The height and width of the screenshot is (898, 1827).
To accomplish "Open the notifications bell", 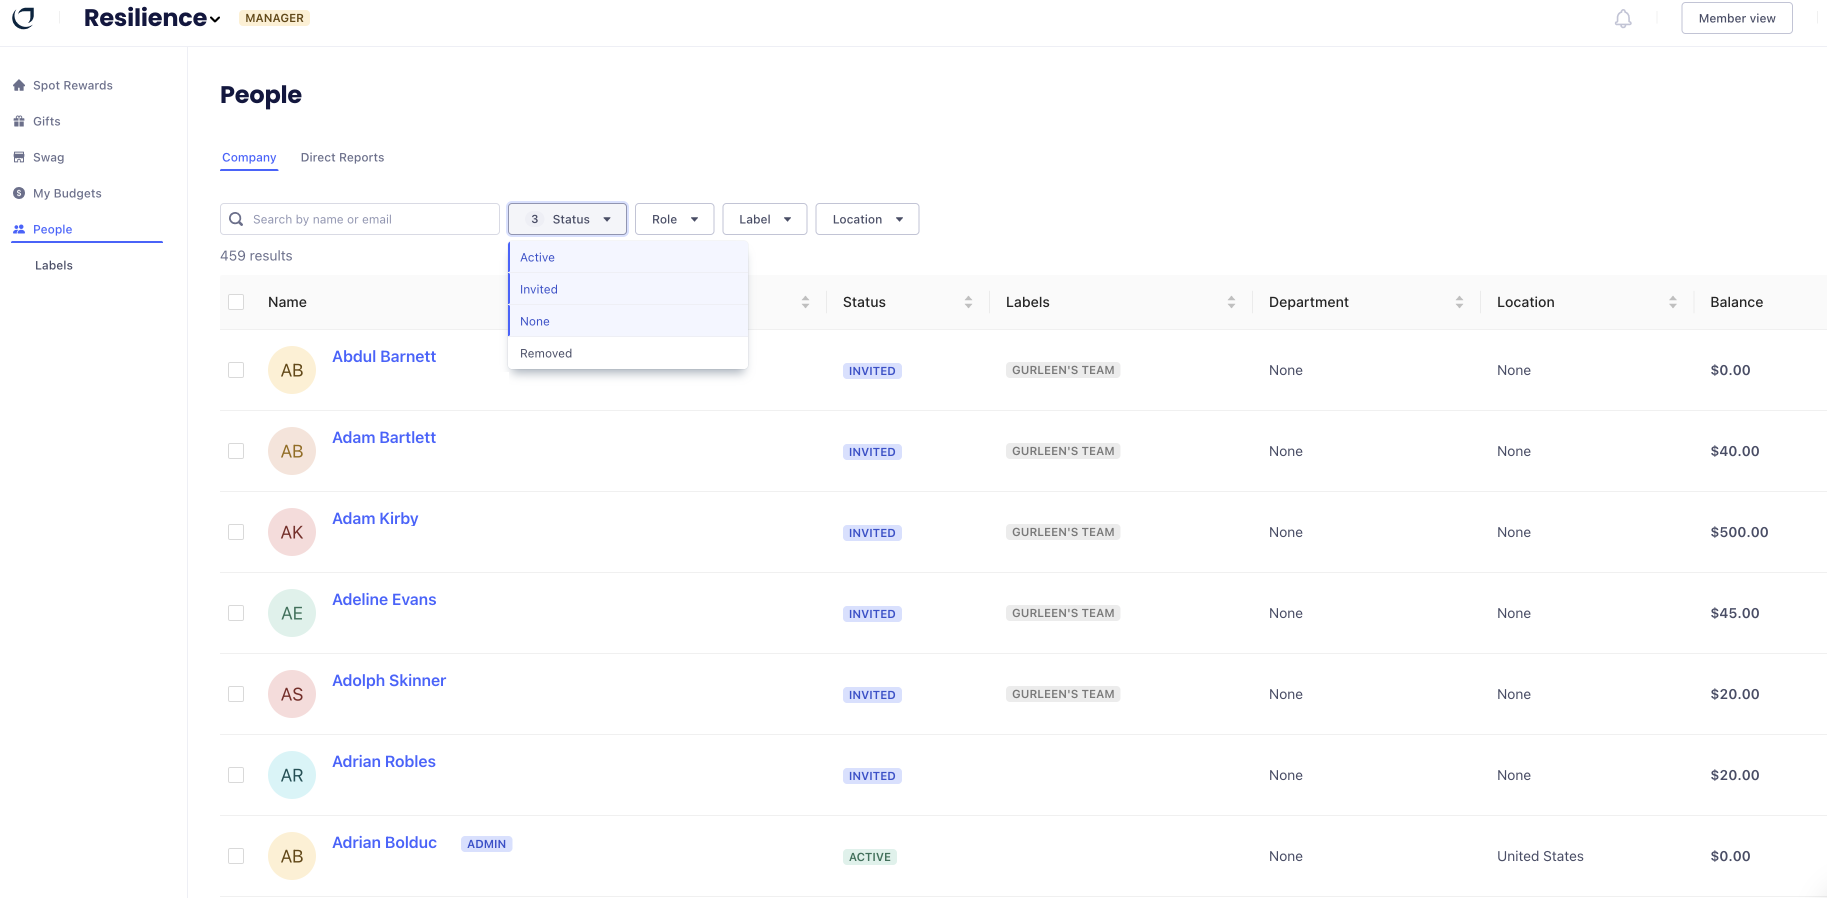I will tap(1623, 19).
